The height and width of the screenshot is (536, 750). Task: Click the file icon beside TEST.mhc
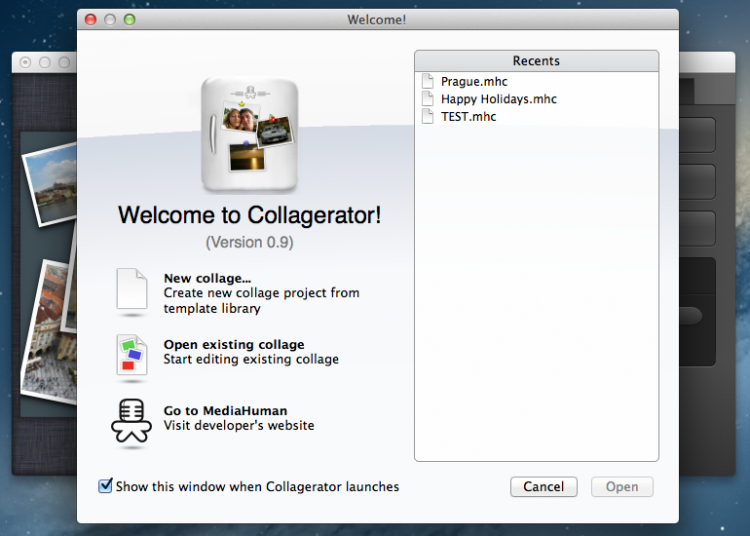point(428,117)
